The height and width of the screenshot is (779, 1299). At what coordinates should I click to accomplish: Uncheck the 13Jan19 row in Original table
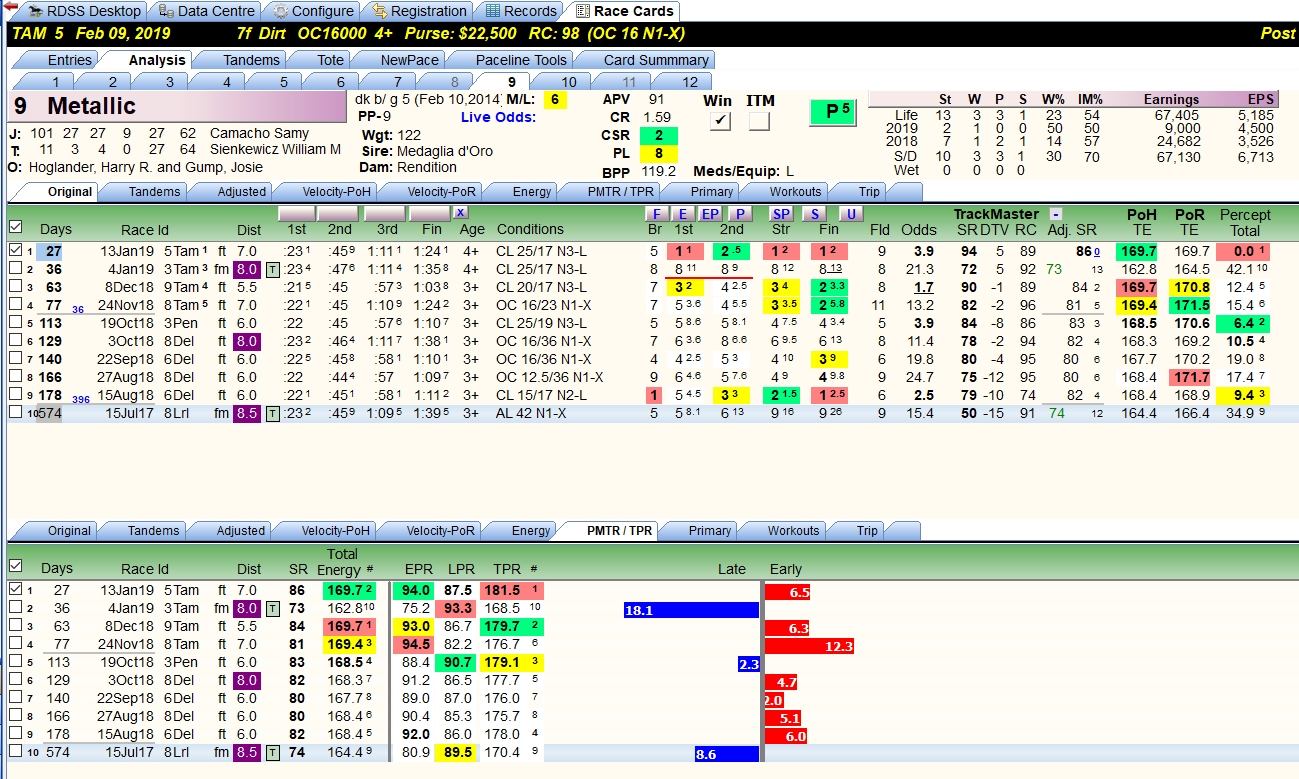click(x=15, y=251)
